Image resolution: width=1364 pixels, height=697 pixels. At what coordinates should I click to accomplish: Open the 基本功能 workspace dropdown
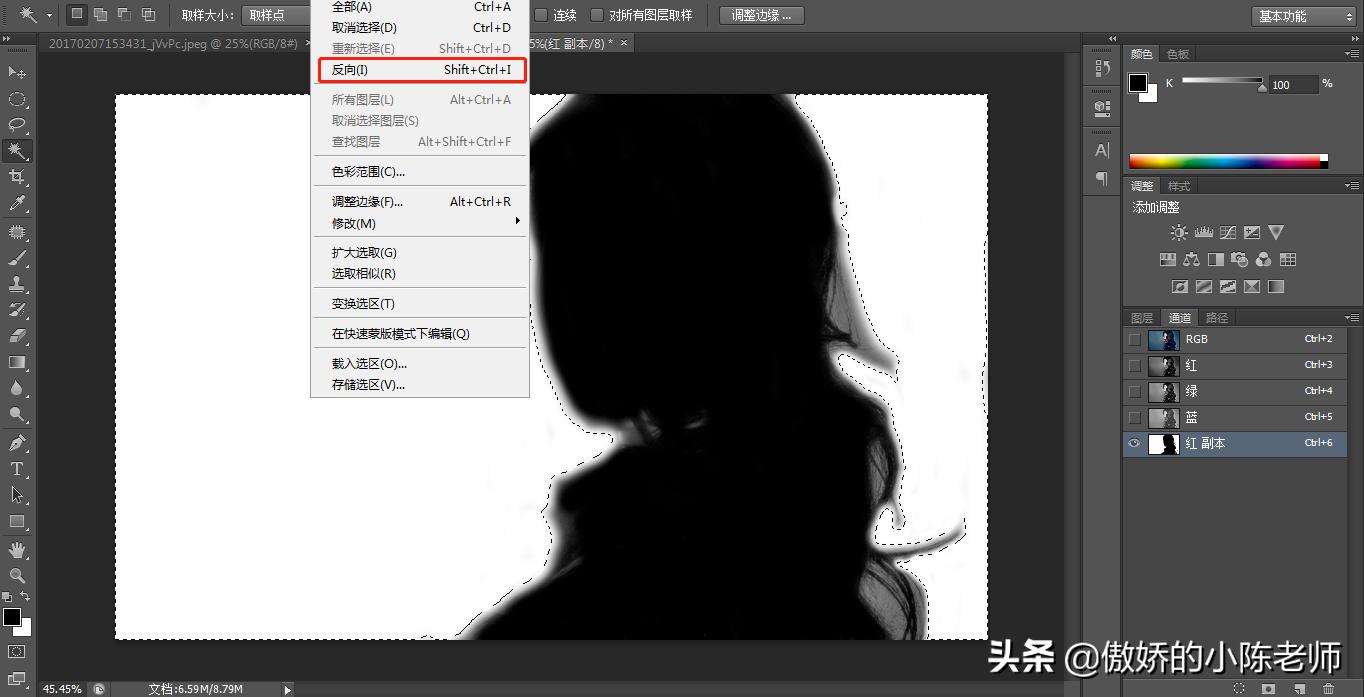pyautogui.click(x=1305, y=14)
